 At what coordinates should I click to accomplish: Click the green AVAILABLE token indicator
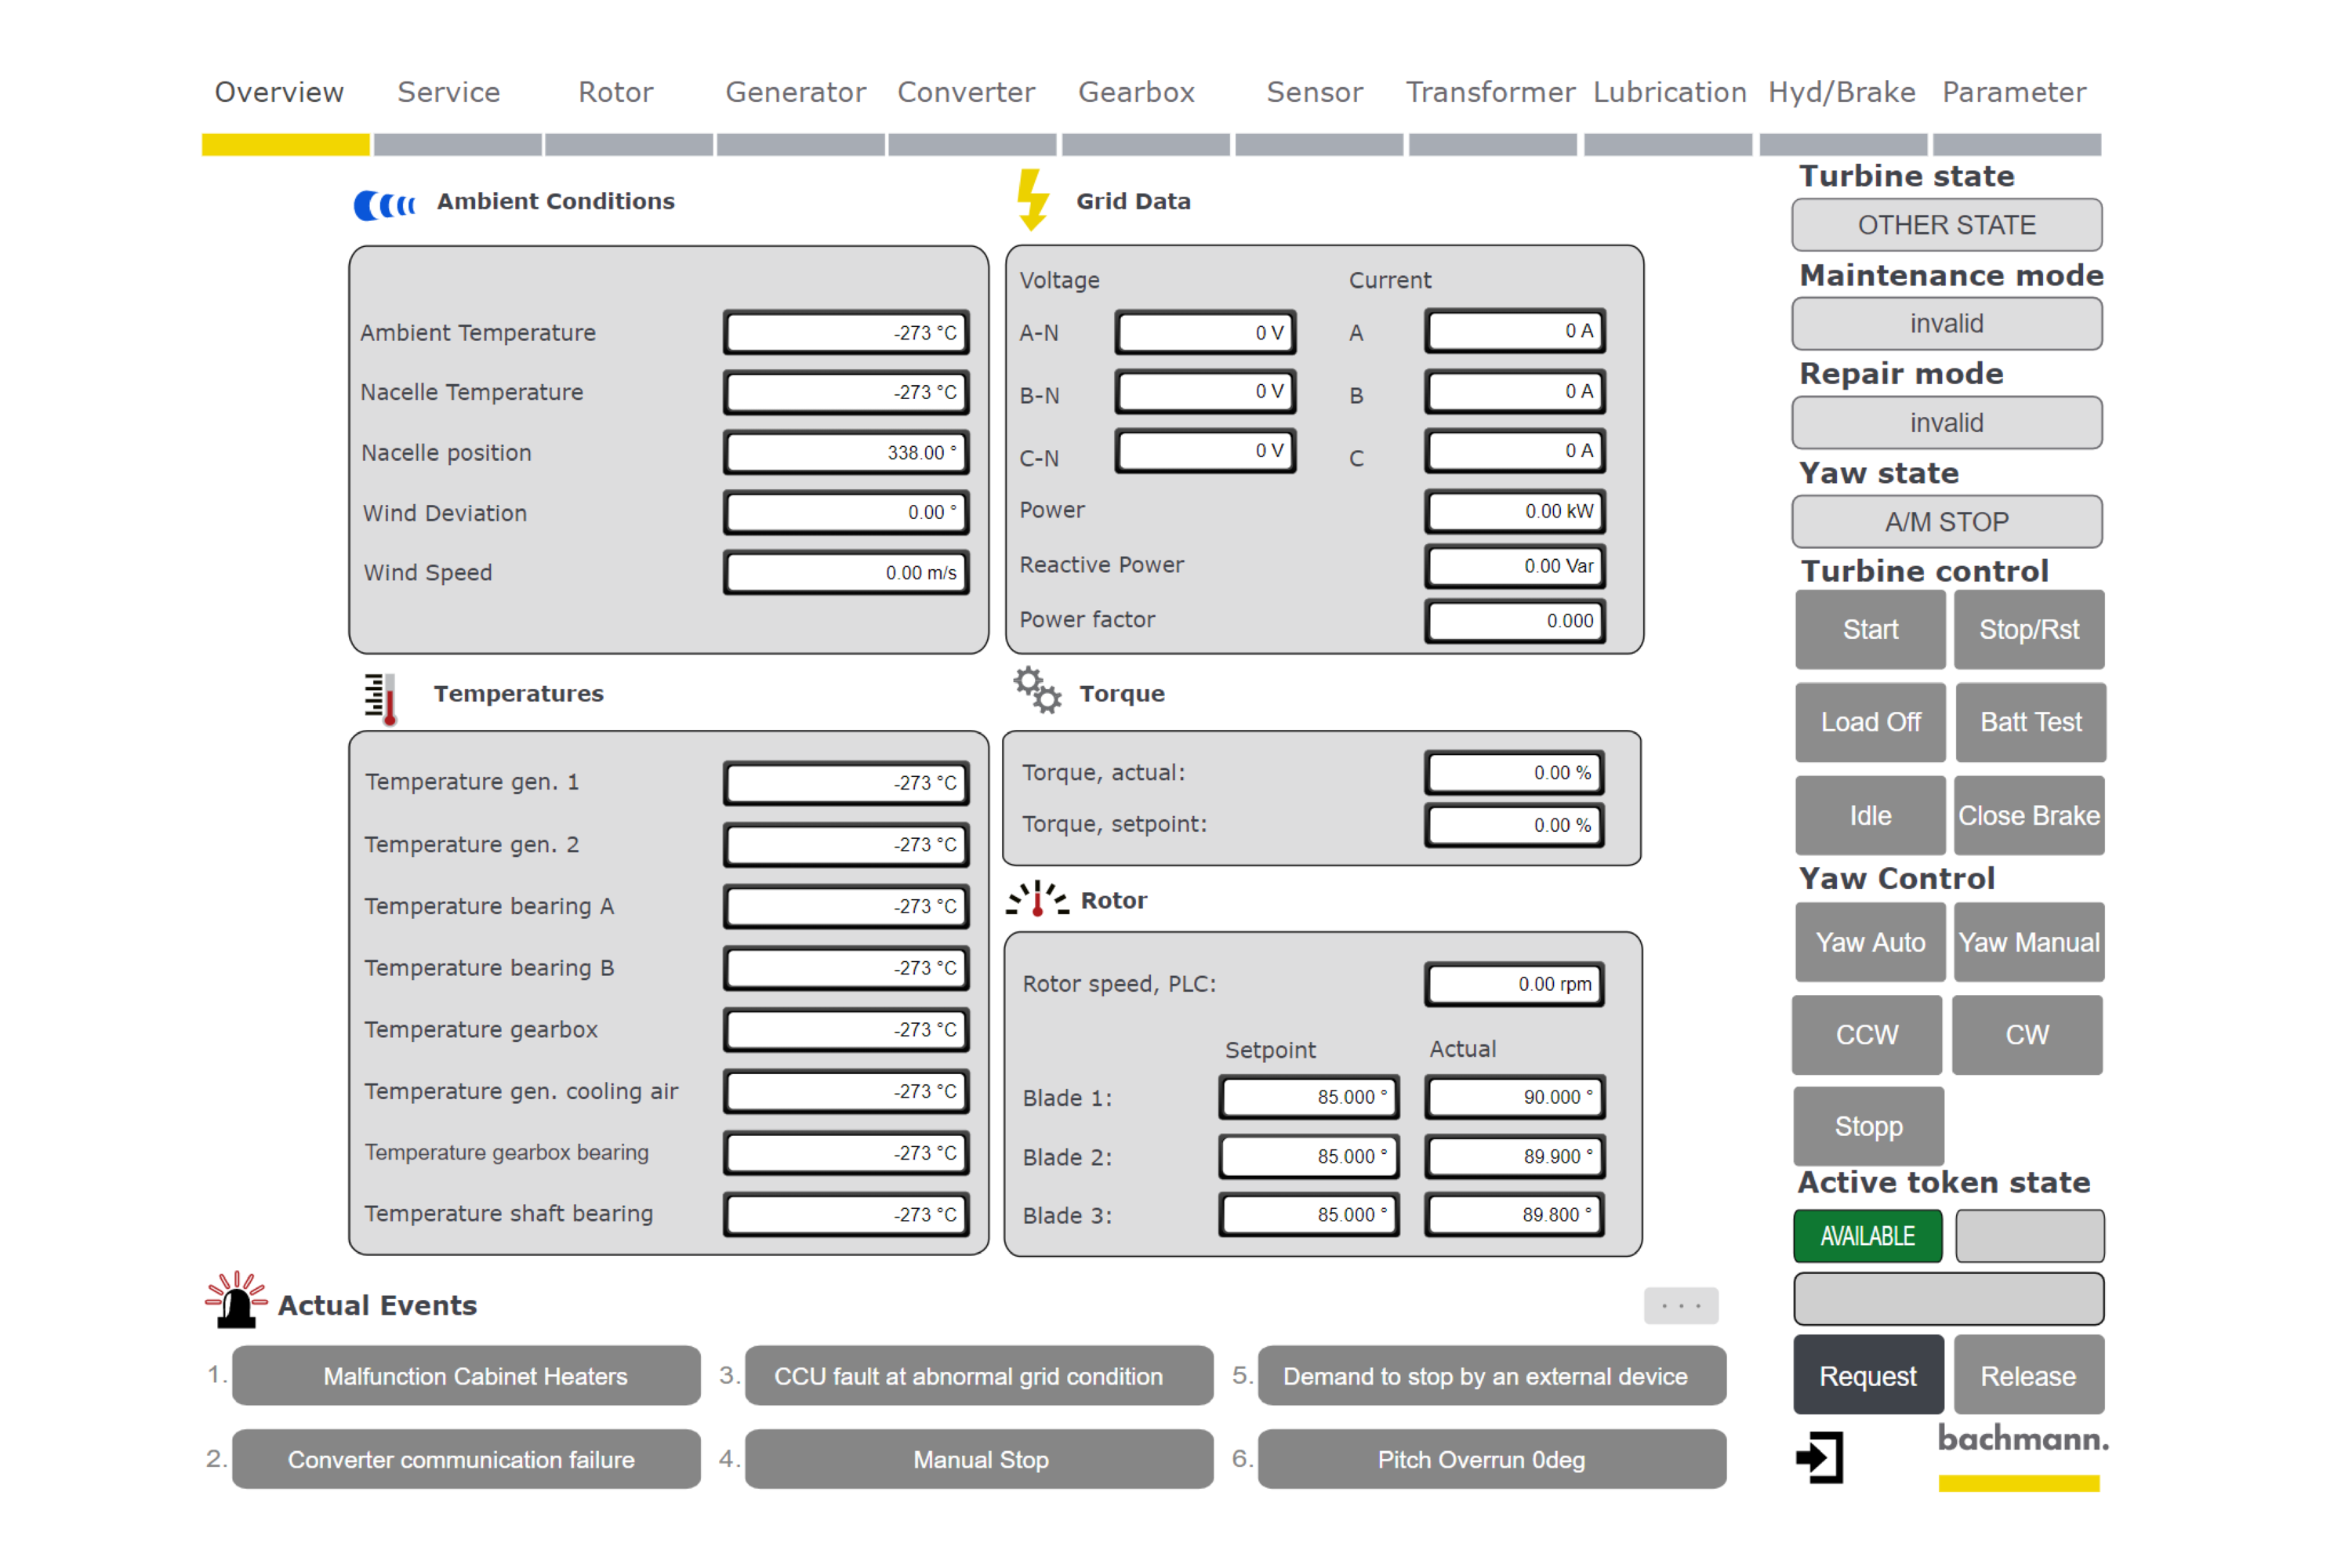tap(1867, 1236)
